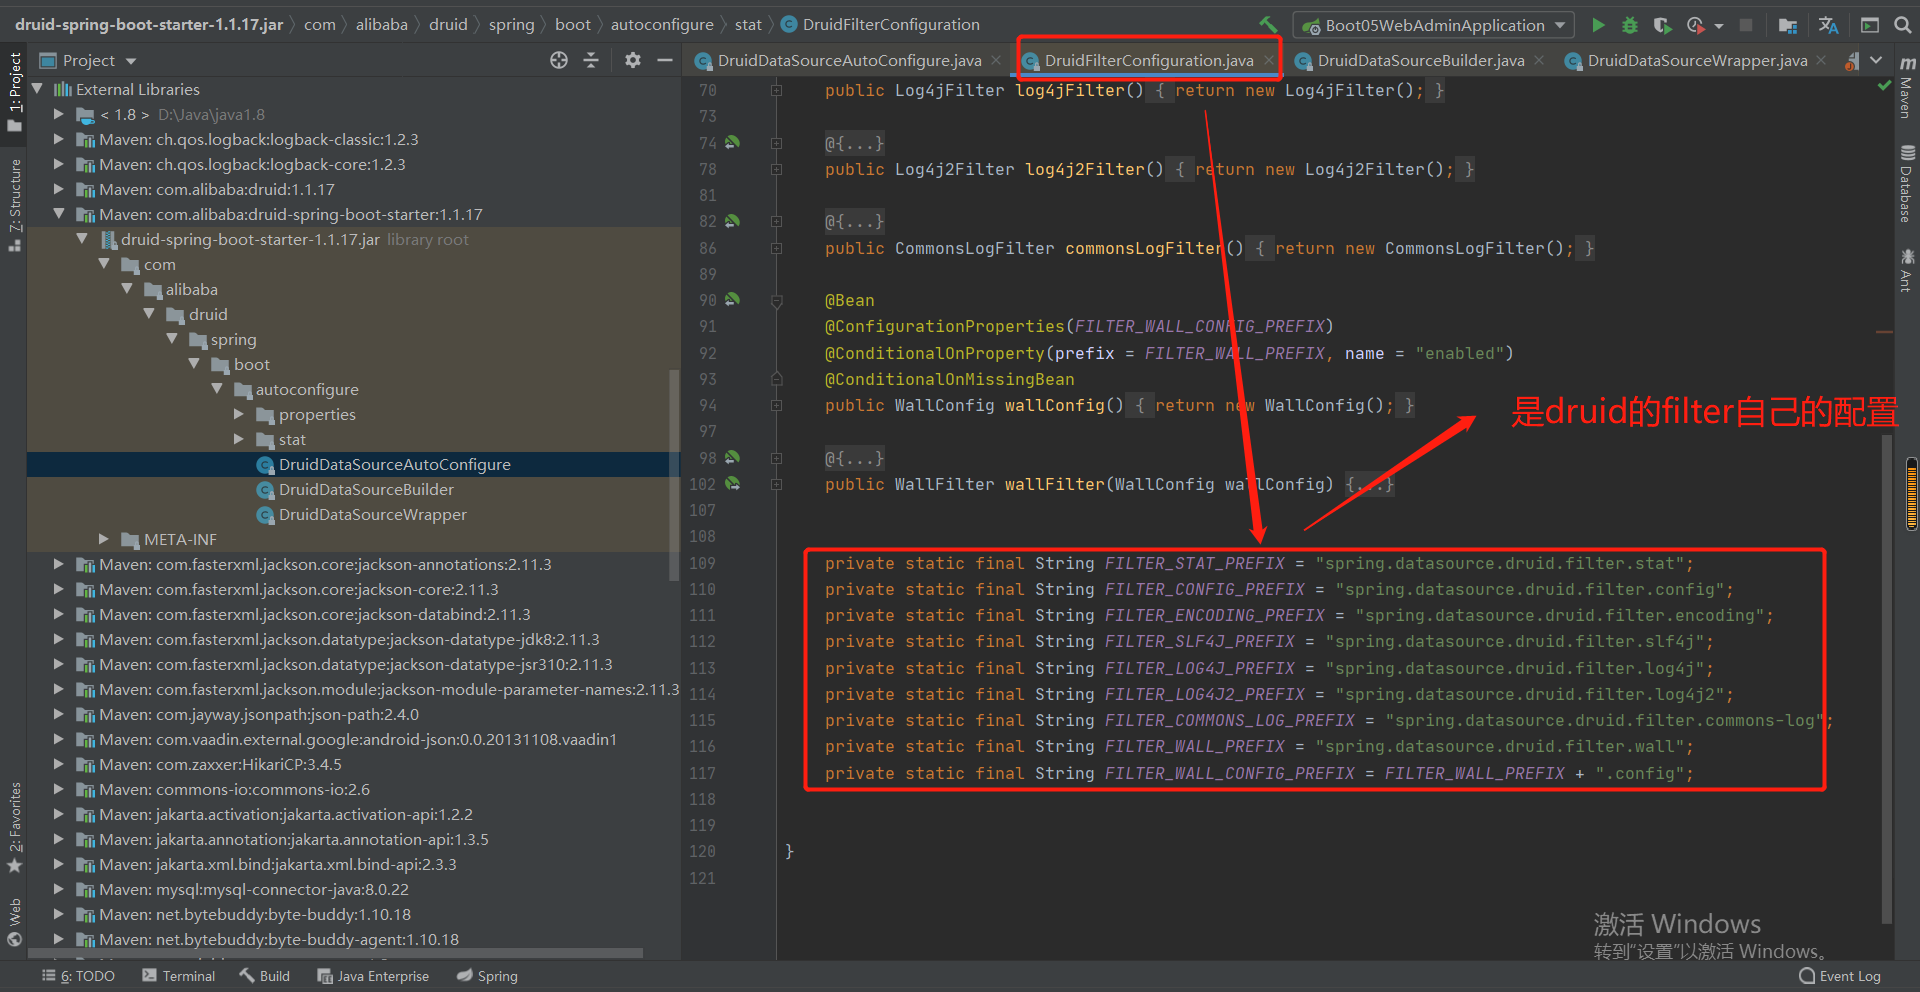The height and width of the screenshot is (992, 1920).
Task: Toggle fold marker at line 94
Action: 776,405
